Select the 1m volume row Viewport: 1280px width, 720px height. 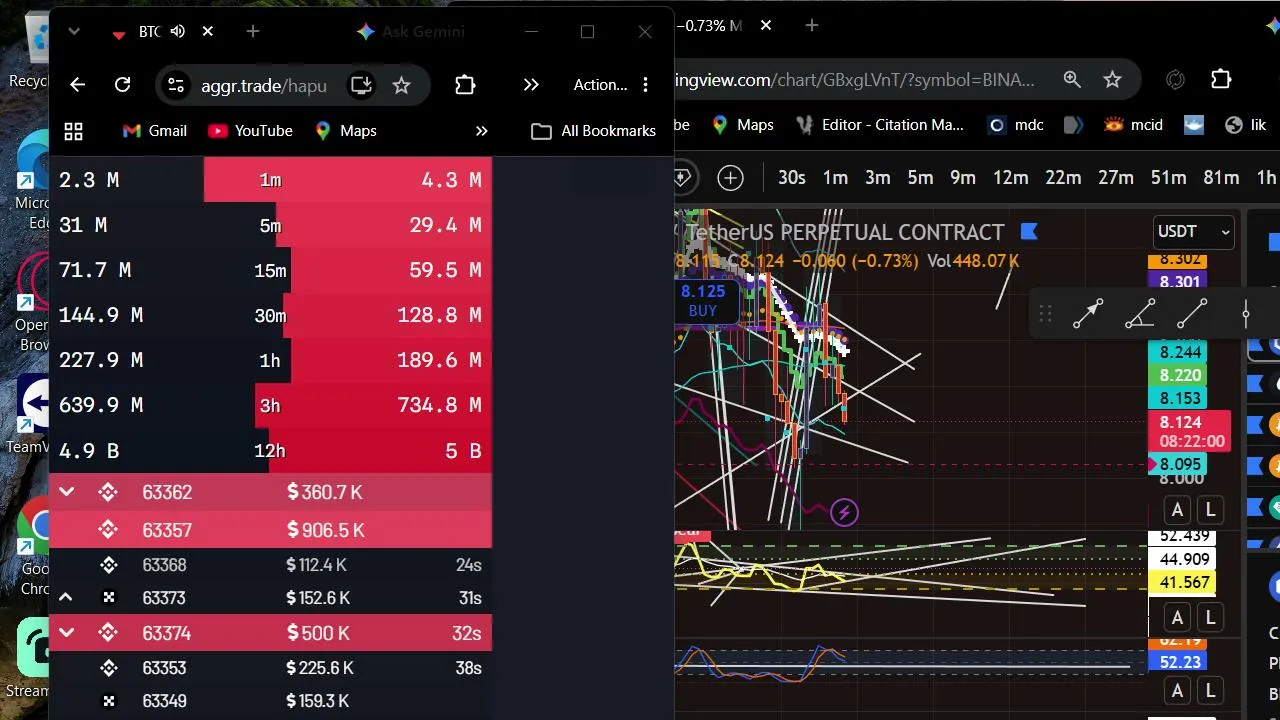[x=270, y=180]
